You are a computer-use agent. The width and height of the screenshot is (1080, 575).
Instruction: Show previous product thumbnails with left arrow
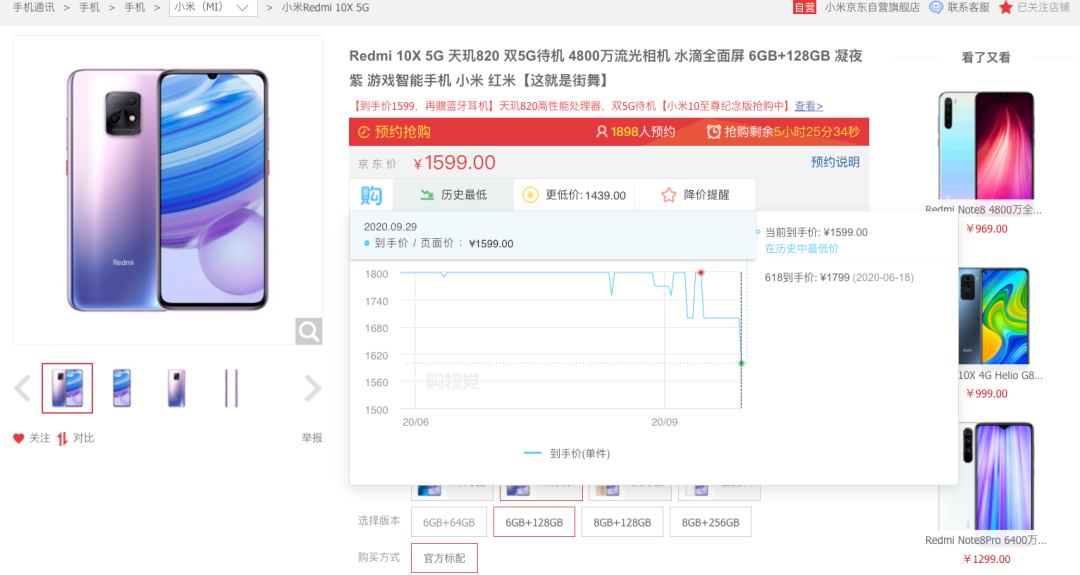(23, 388)
